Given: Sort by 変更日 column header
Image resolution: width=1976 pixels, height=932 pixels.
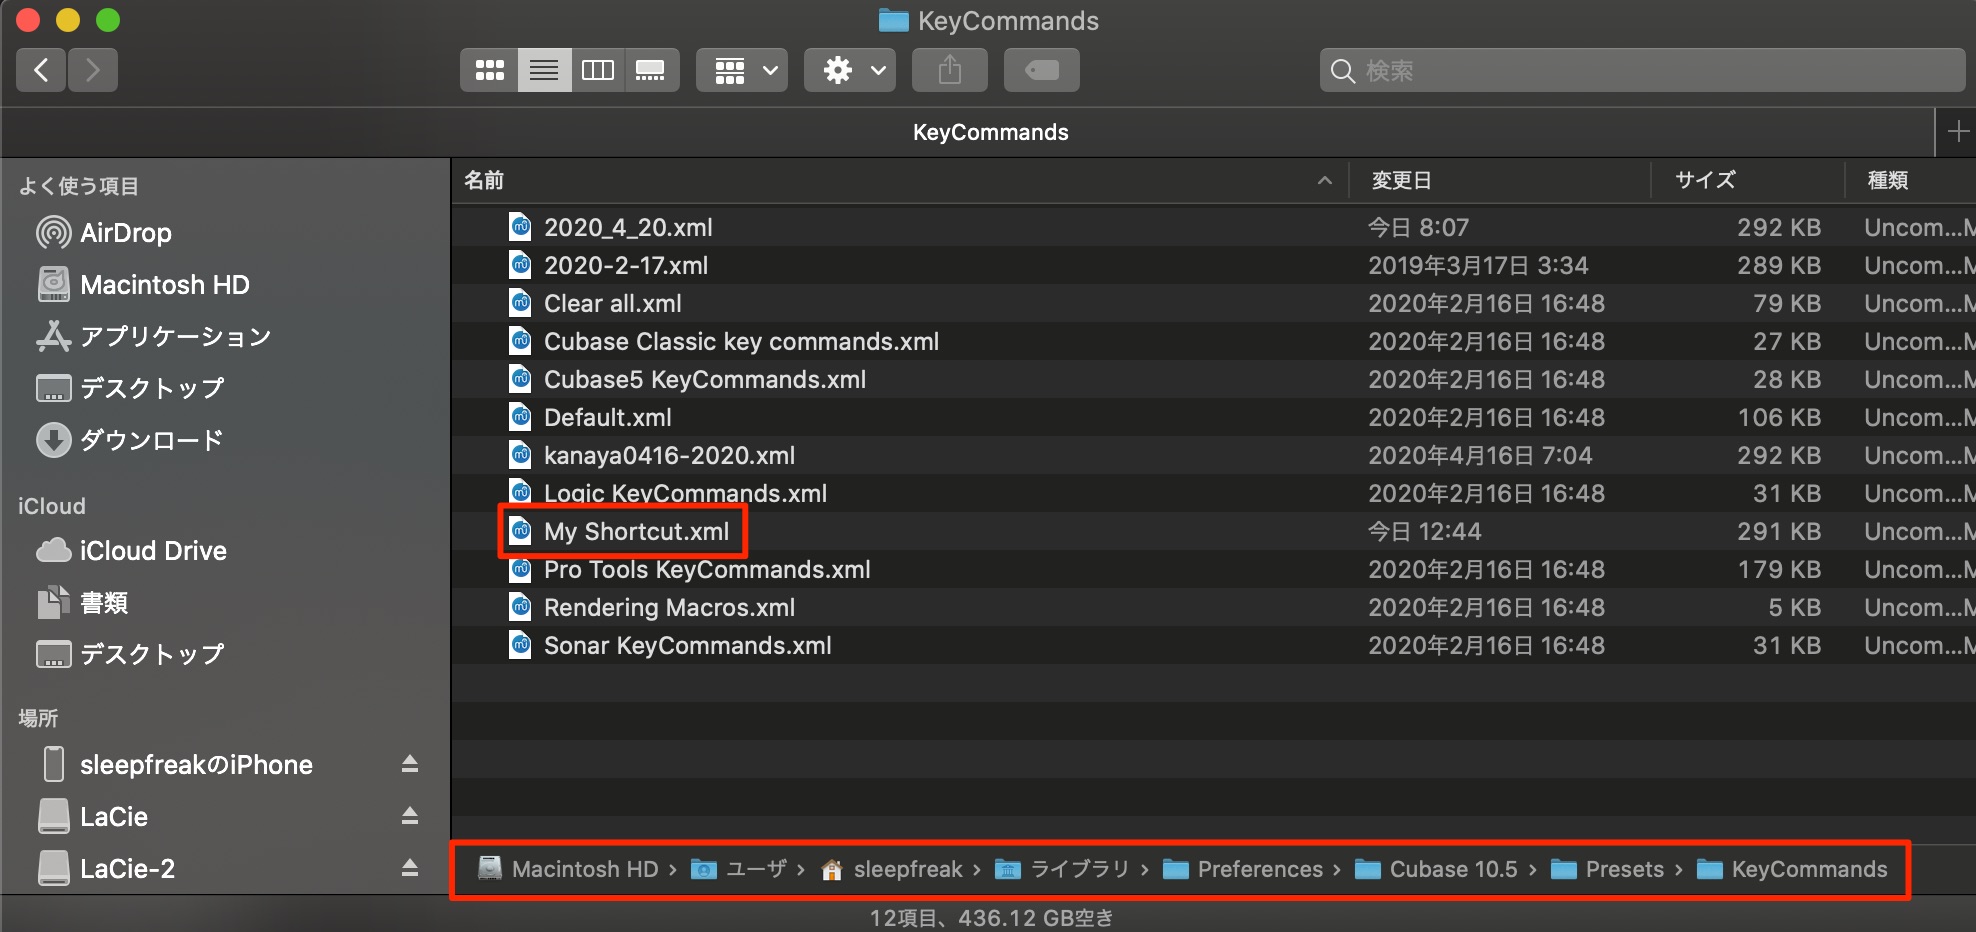Looking at the screenshot, I should pyautogui.click(x=1401, y=180).
